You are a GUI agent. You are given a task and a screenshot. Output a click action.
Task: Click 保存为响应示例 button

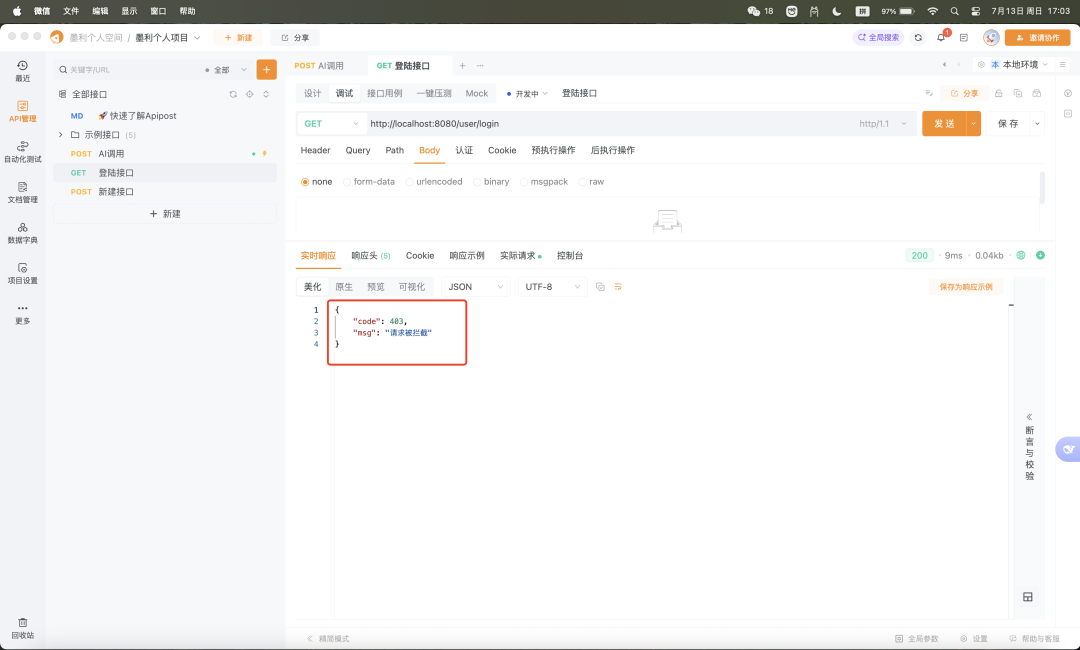pos(966,286)
